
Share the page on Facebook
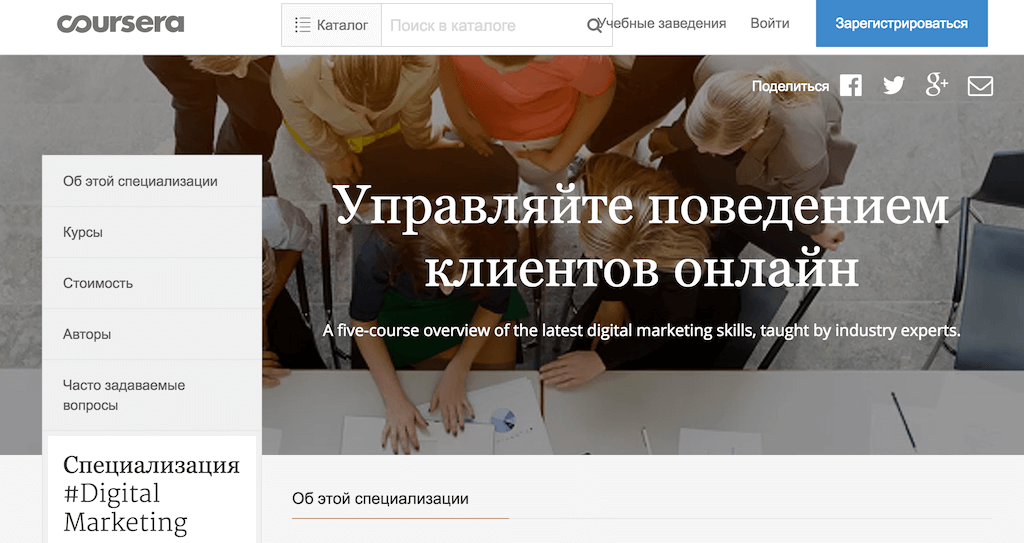coord(851,86)
